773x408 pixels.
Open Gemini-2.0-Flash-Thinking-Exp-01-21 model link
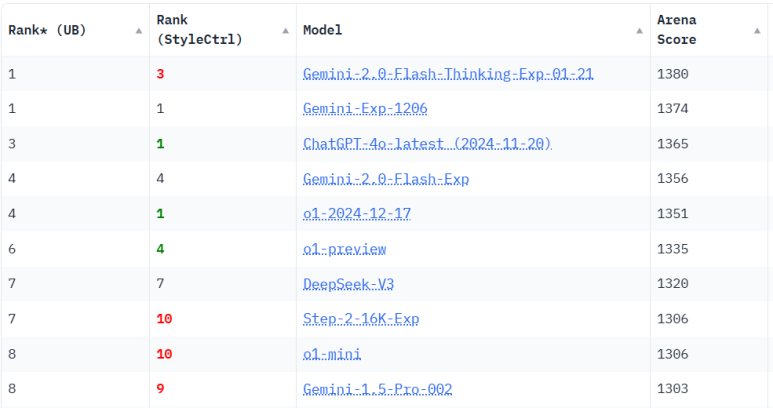coord(448,74)
